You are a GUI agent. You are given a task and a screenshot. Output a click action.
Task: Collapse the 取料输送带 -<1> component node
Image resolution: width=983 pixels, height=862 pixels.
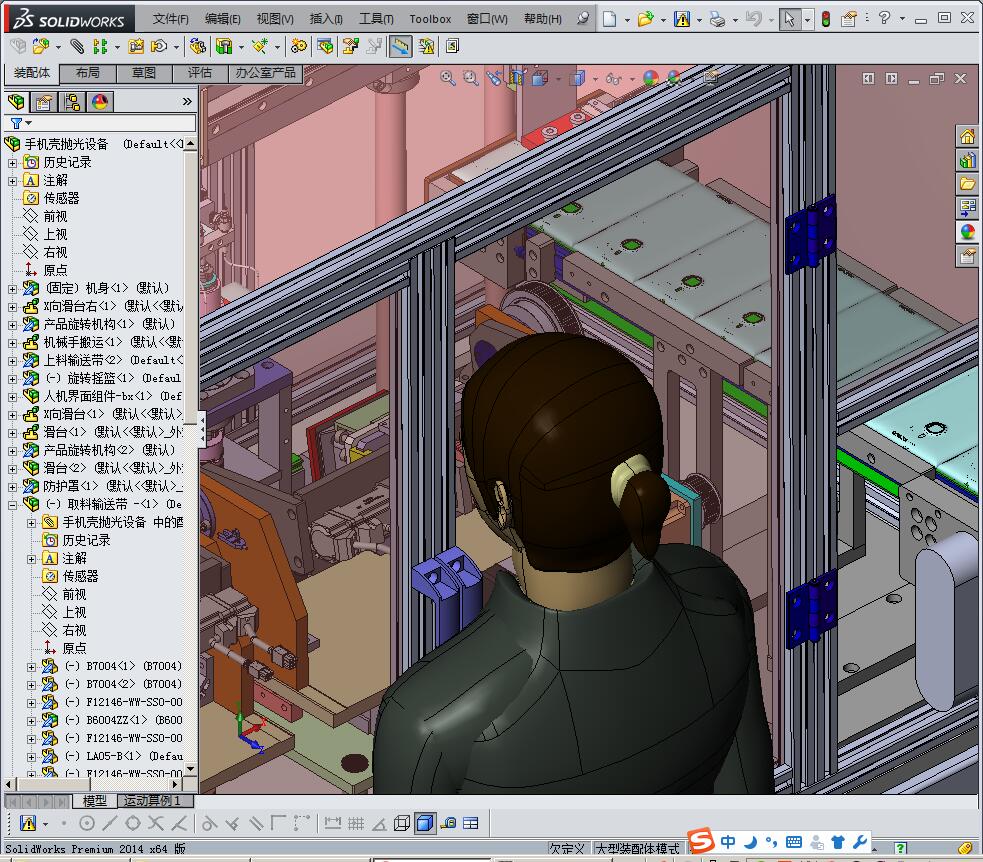pos(13,505)
